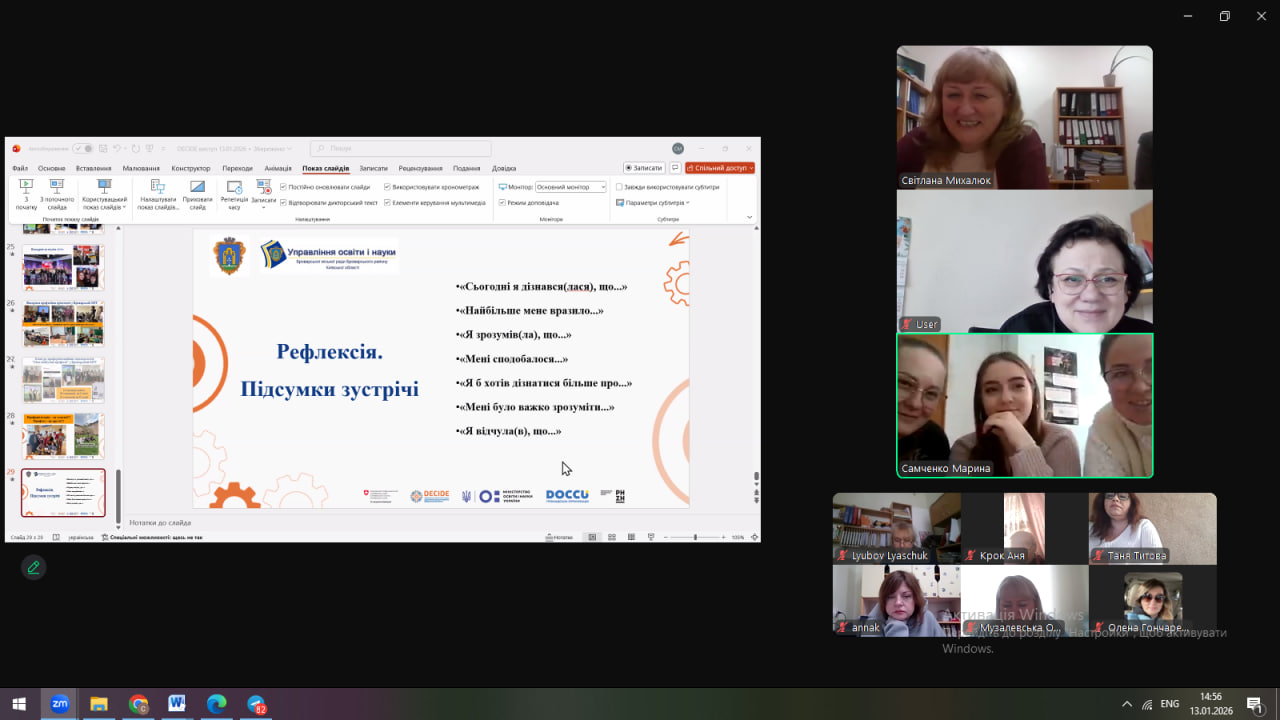
Task: Expand Параметри субтитрів dropdown
Action: pos(652,202)
